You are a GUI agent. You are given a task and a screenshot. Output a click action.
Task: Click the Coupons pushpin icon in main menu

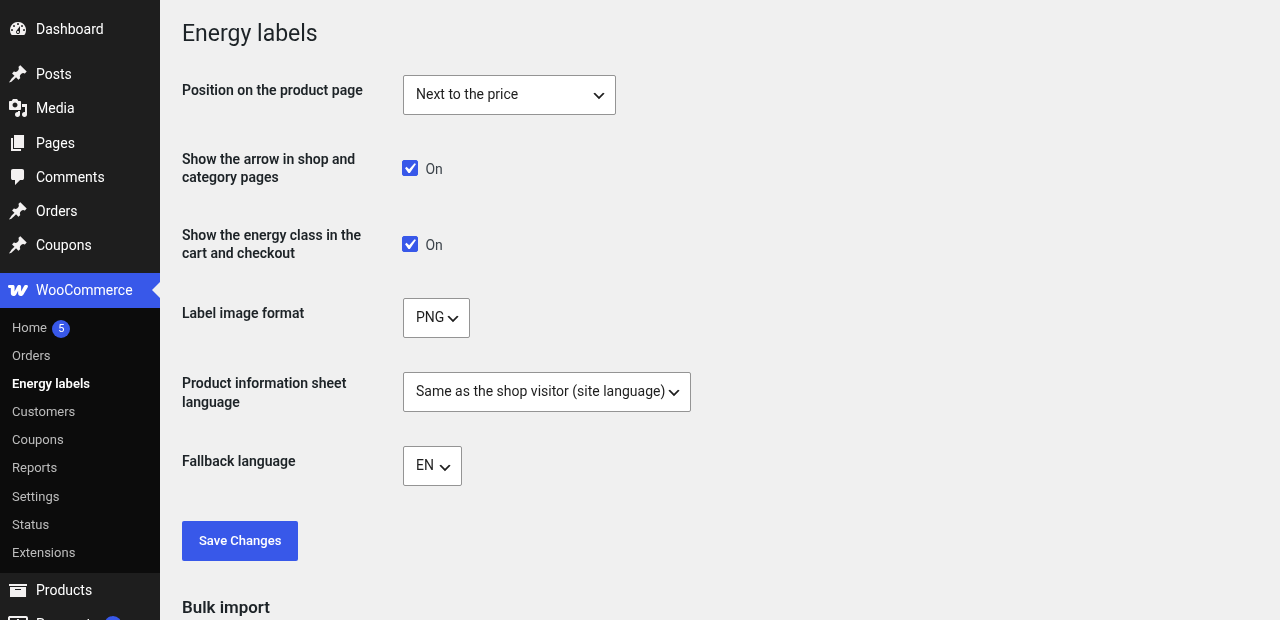[18, 245]
